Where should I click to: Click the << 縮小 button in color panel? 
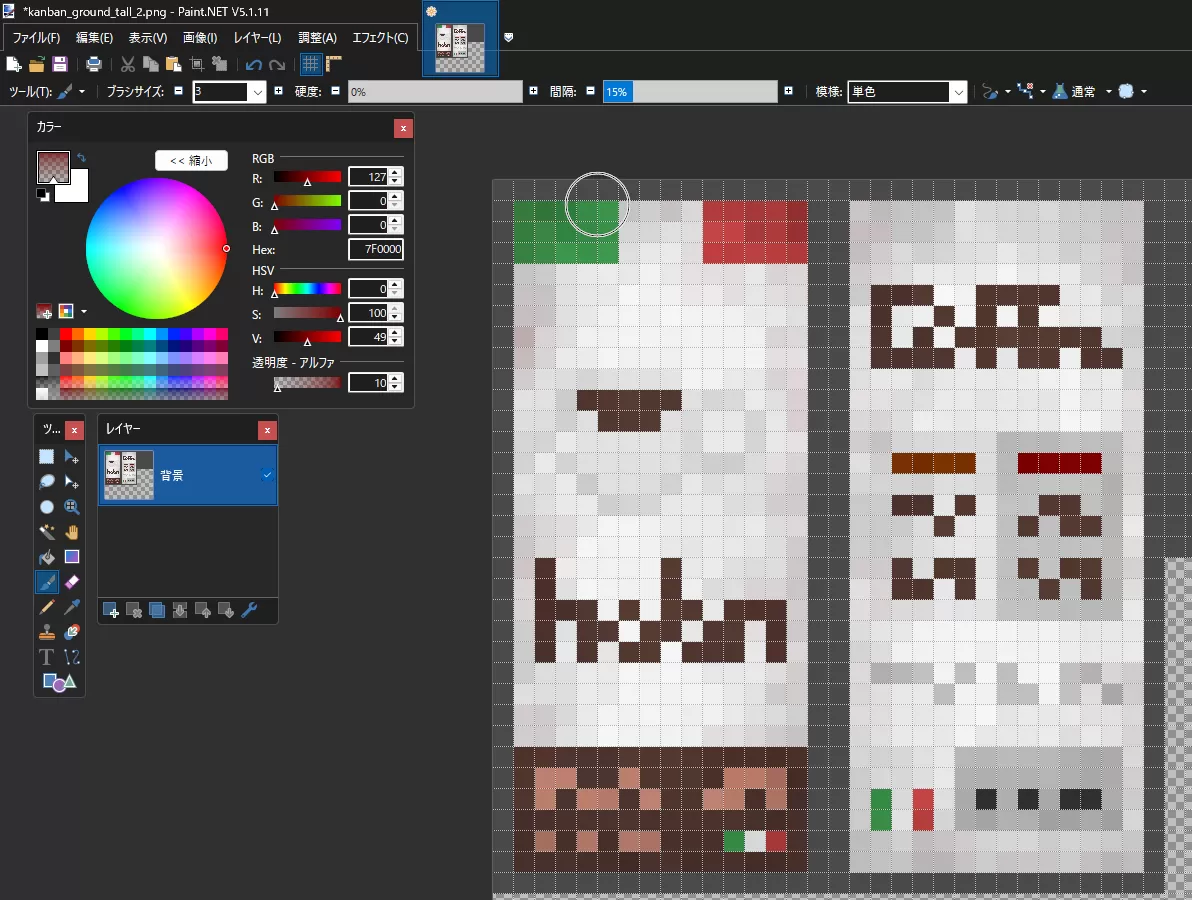click(191, 160)
